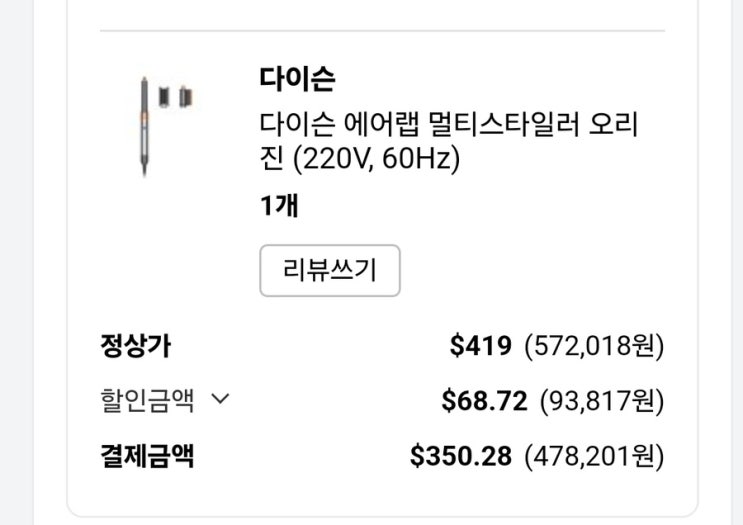The width and height of the screenshot is (743, 525).
Task: Click the $419 regular price
Action: (x=481, y=347)
